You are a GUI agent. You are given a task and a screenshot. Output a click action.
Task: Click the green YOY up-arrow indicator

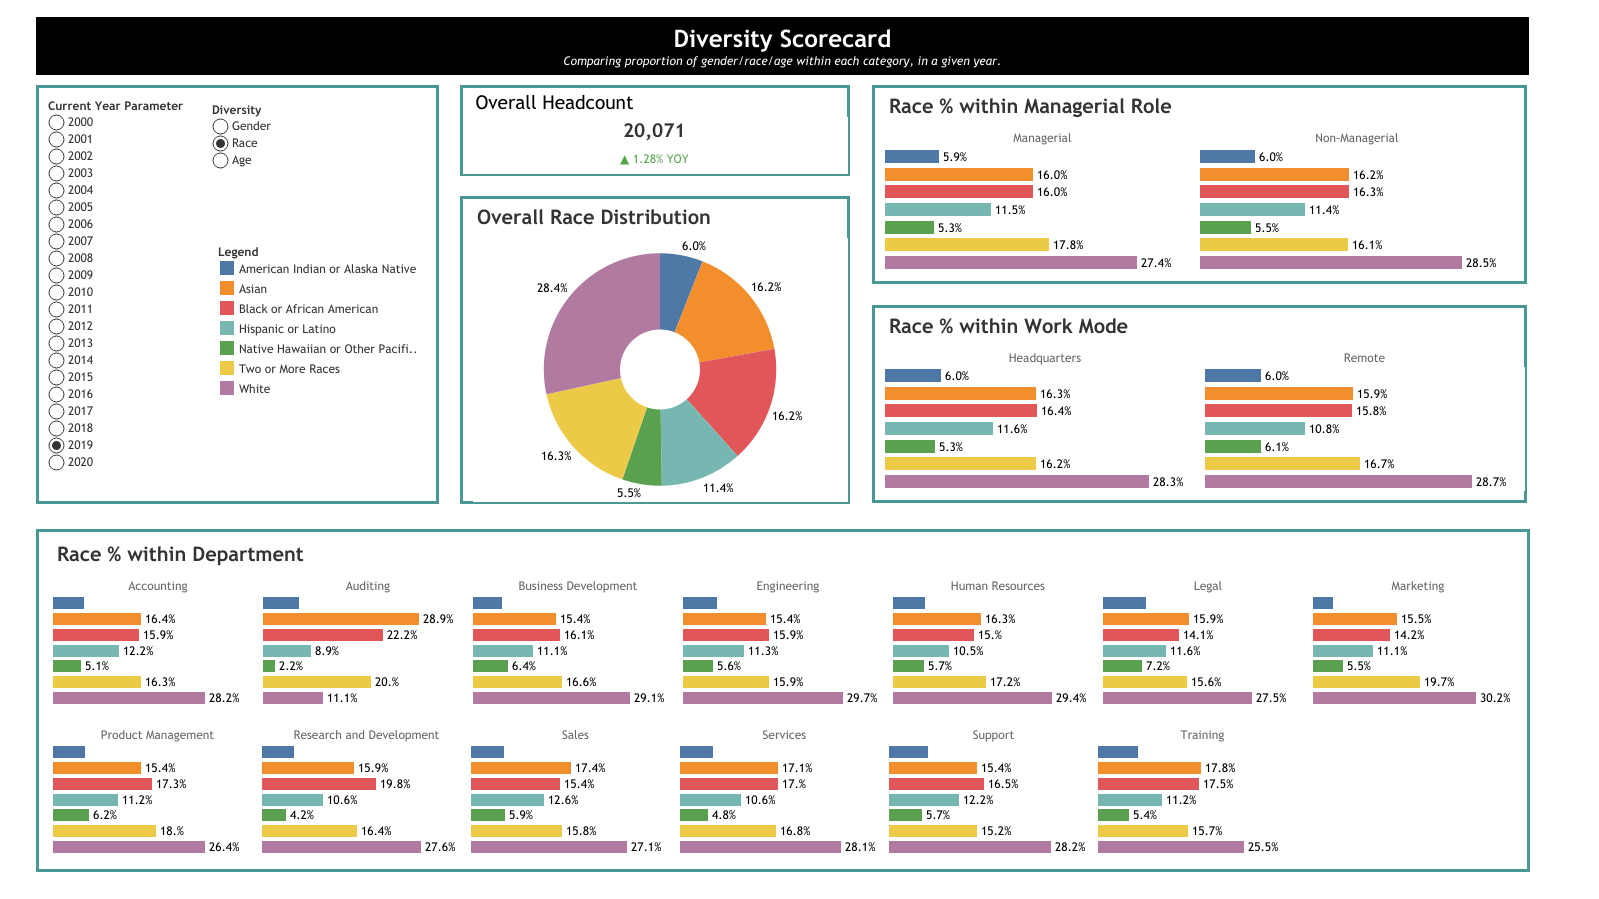coord(625,159)
